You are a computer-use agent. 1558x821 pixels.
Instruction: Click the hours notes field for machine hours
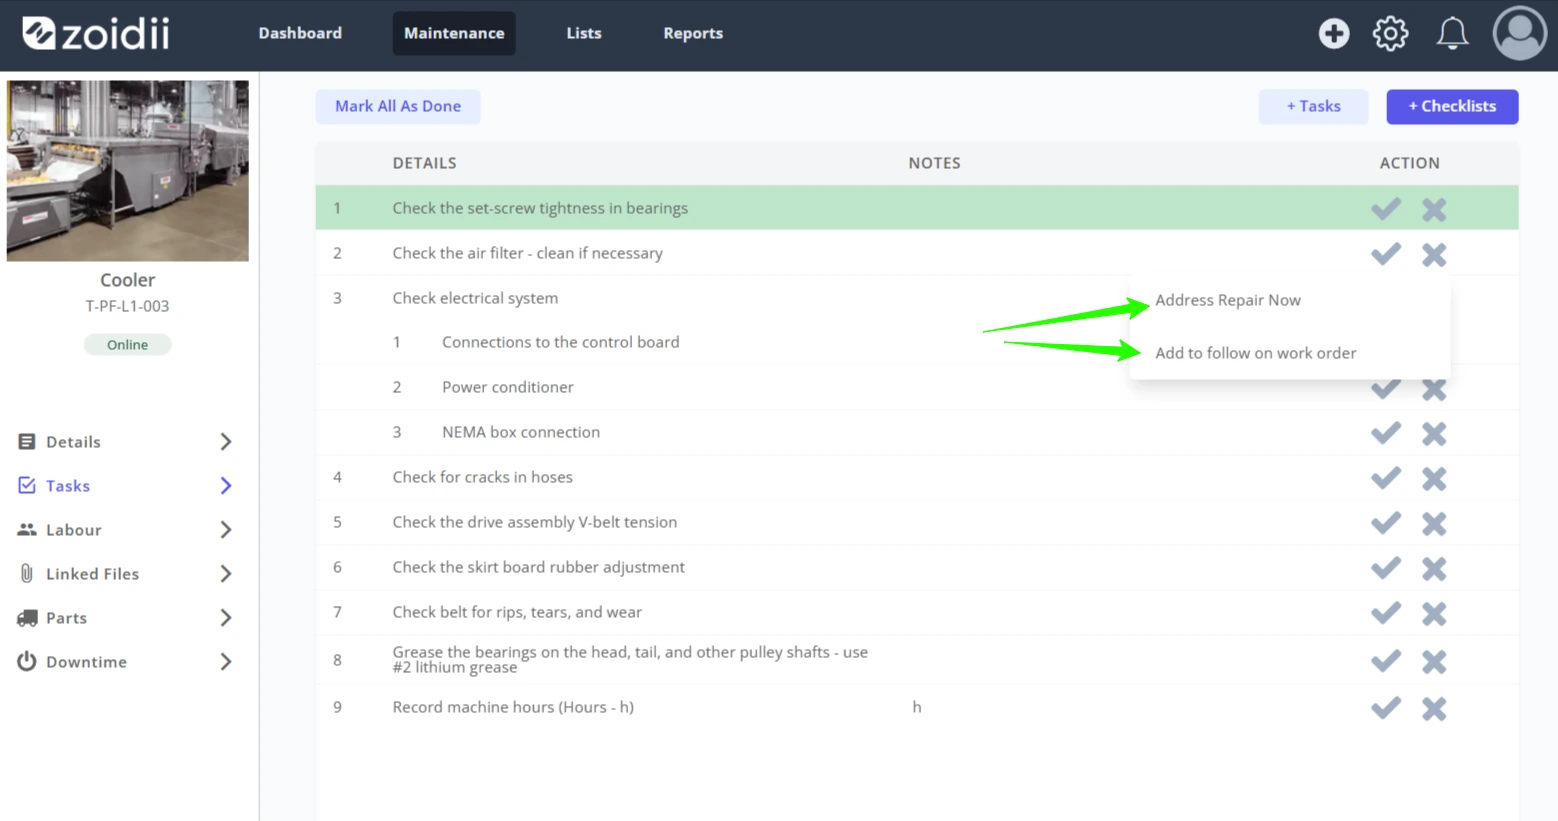click(916, 707)
